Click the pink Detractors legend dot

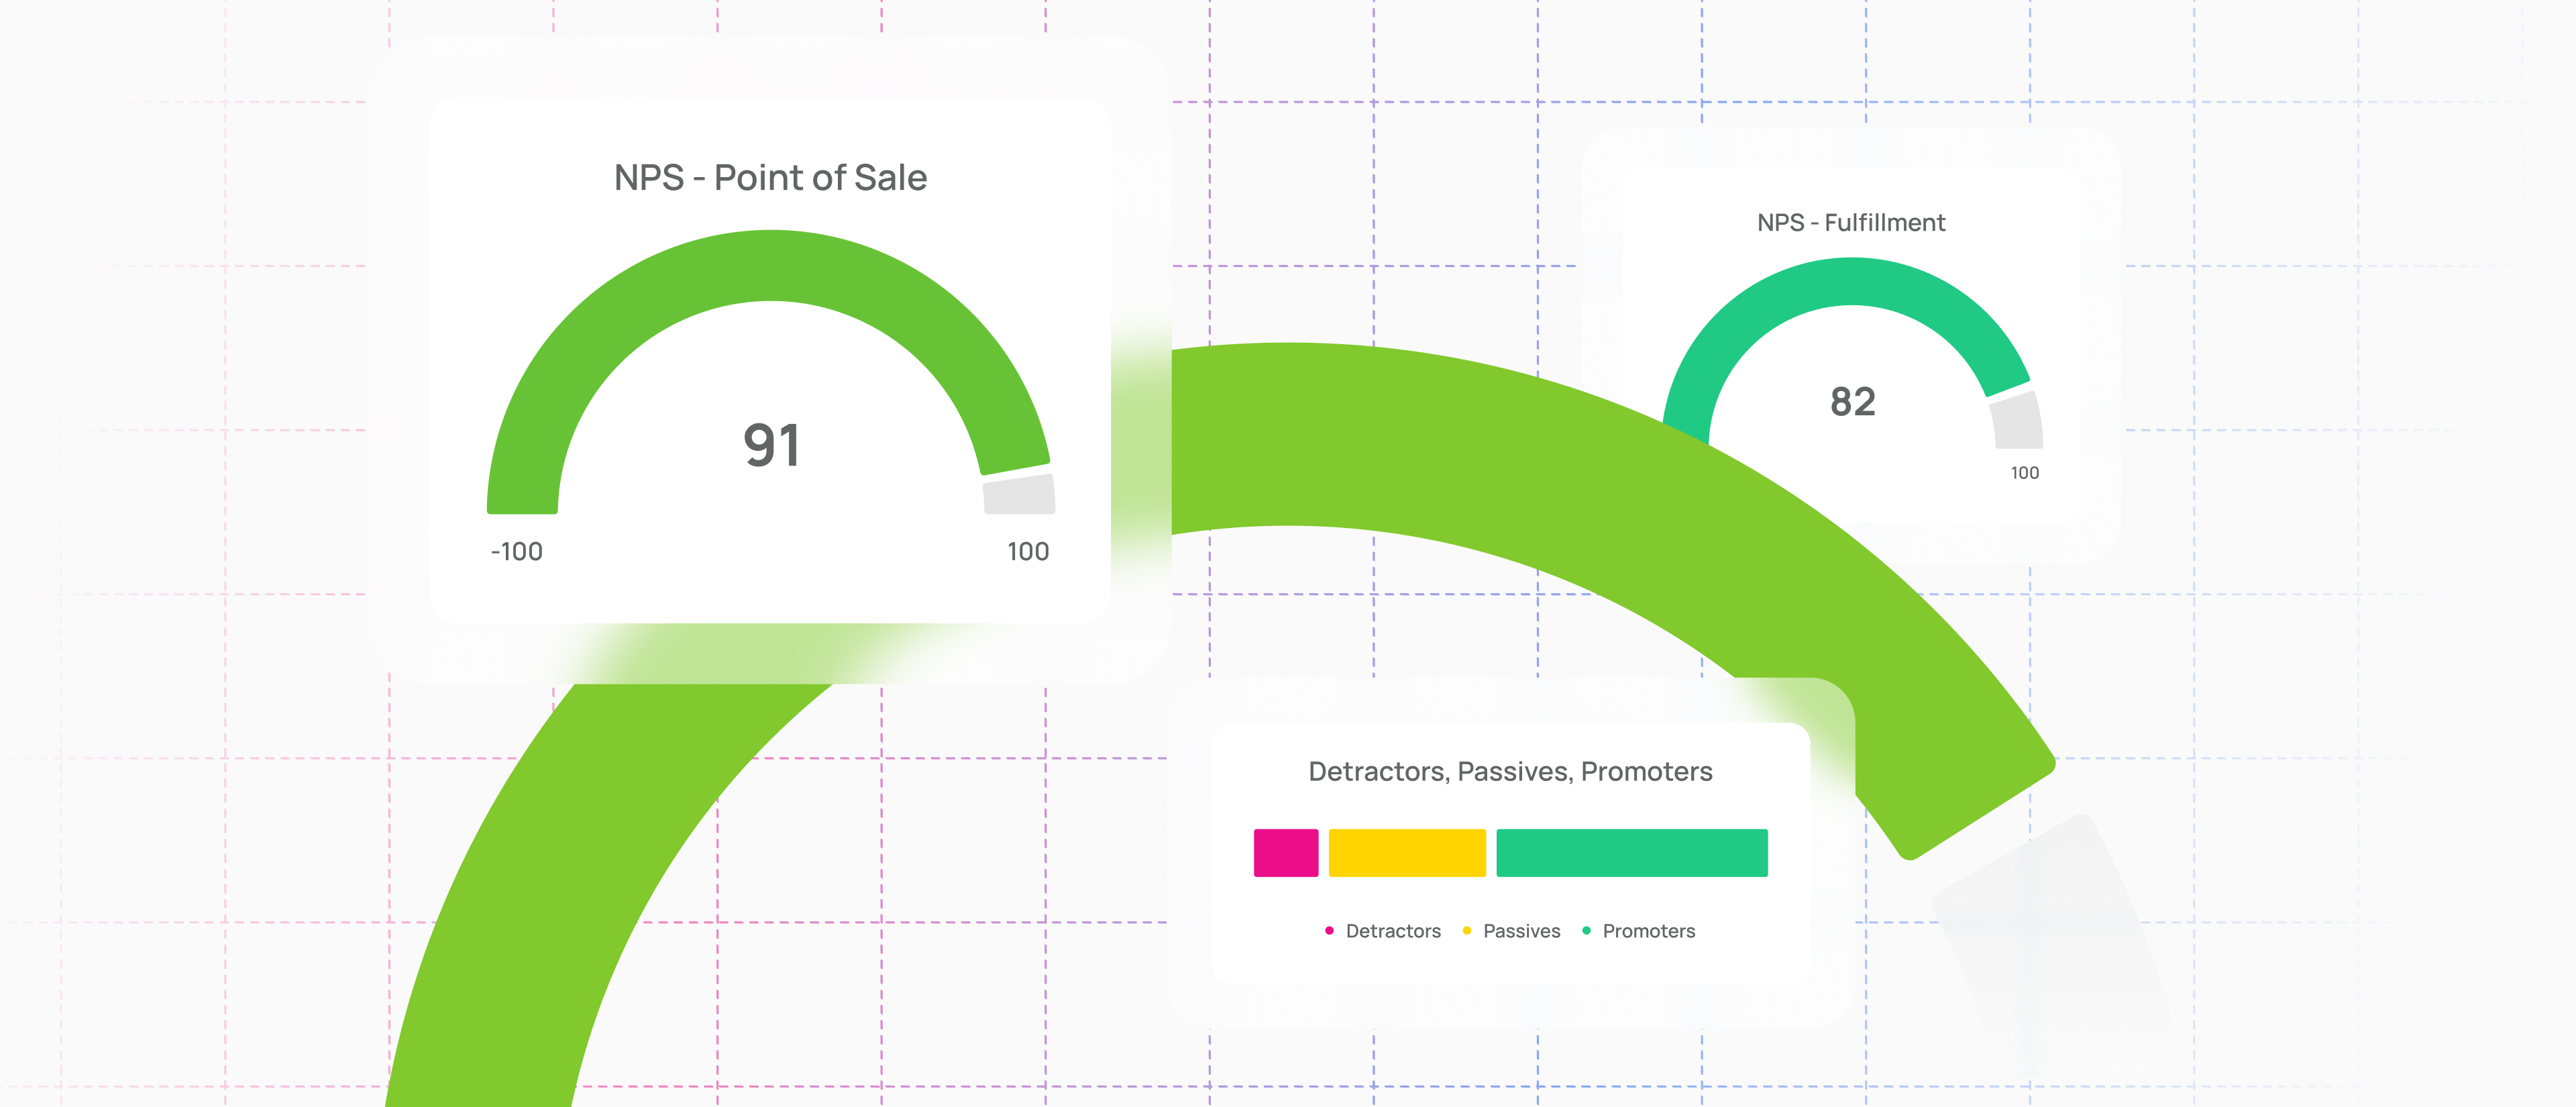1329,931
